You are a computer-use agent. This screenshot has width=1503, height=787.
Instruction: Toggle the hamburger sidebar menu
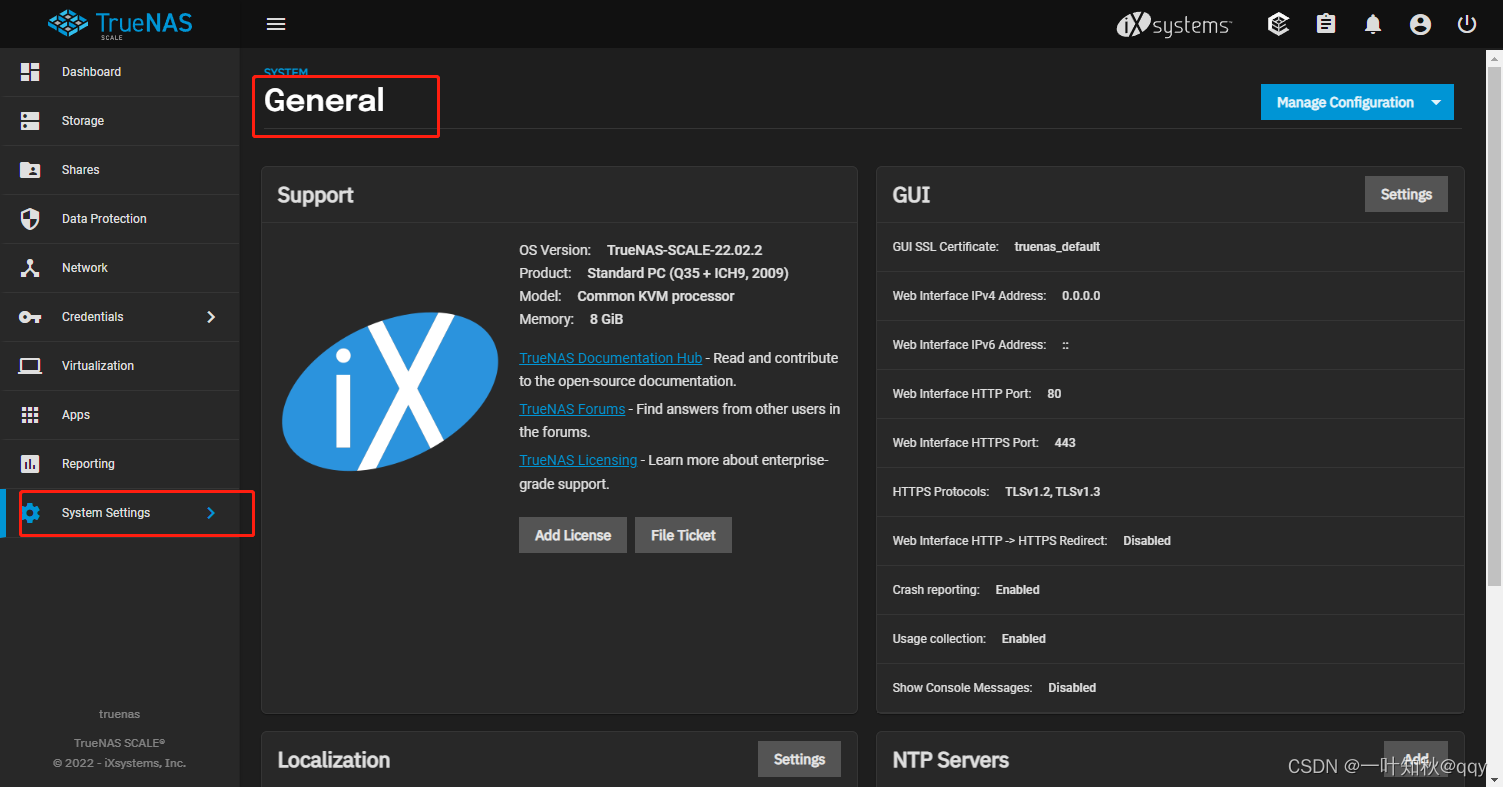point(276,24)
